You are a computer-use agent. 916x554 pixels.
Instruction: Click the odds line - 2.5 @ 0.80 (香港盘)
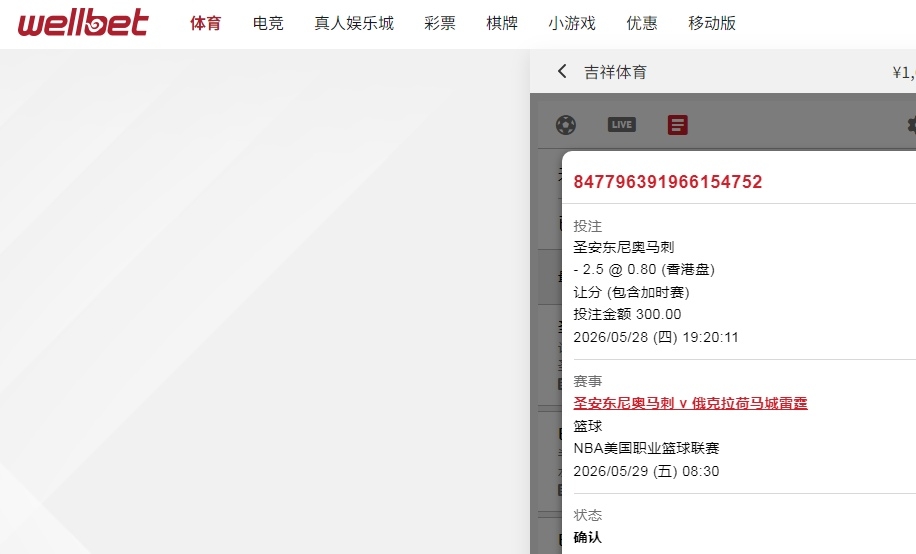[x=644, y=269]
